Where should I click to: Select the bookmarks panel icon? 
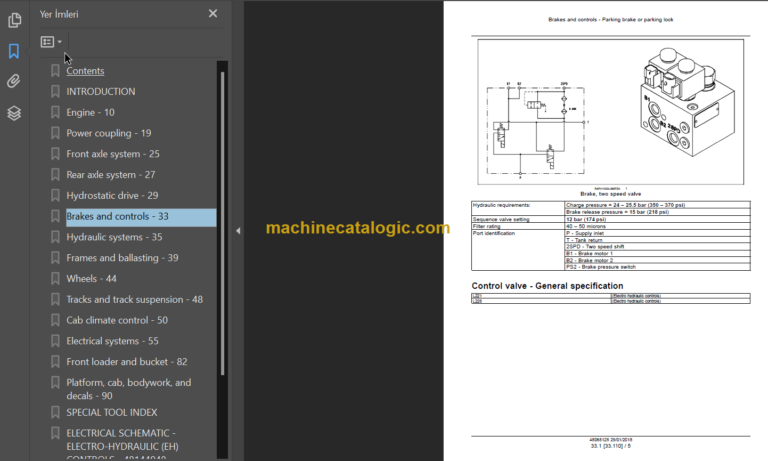tap(14, 51)
